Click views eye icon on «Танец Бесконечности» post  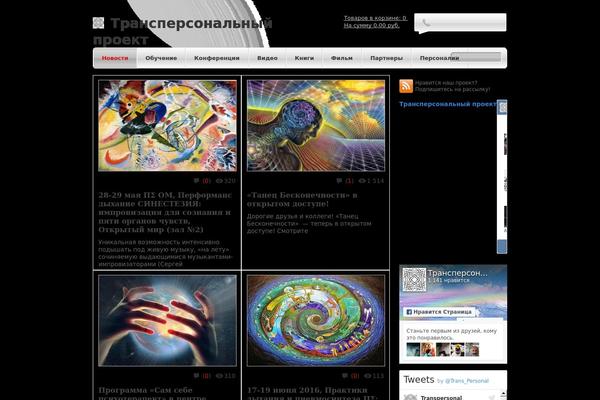point(362,181)
